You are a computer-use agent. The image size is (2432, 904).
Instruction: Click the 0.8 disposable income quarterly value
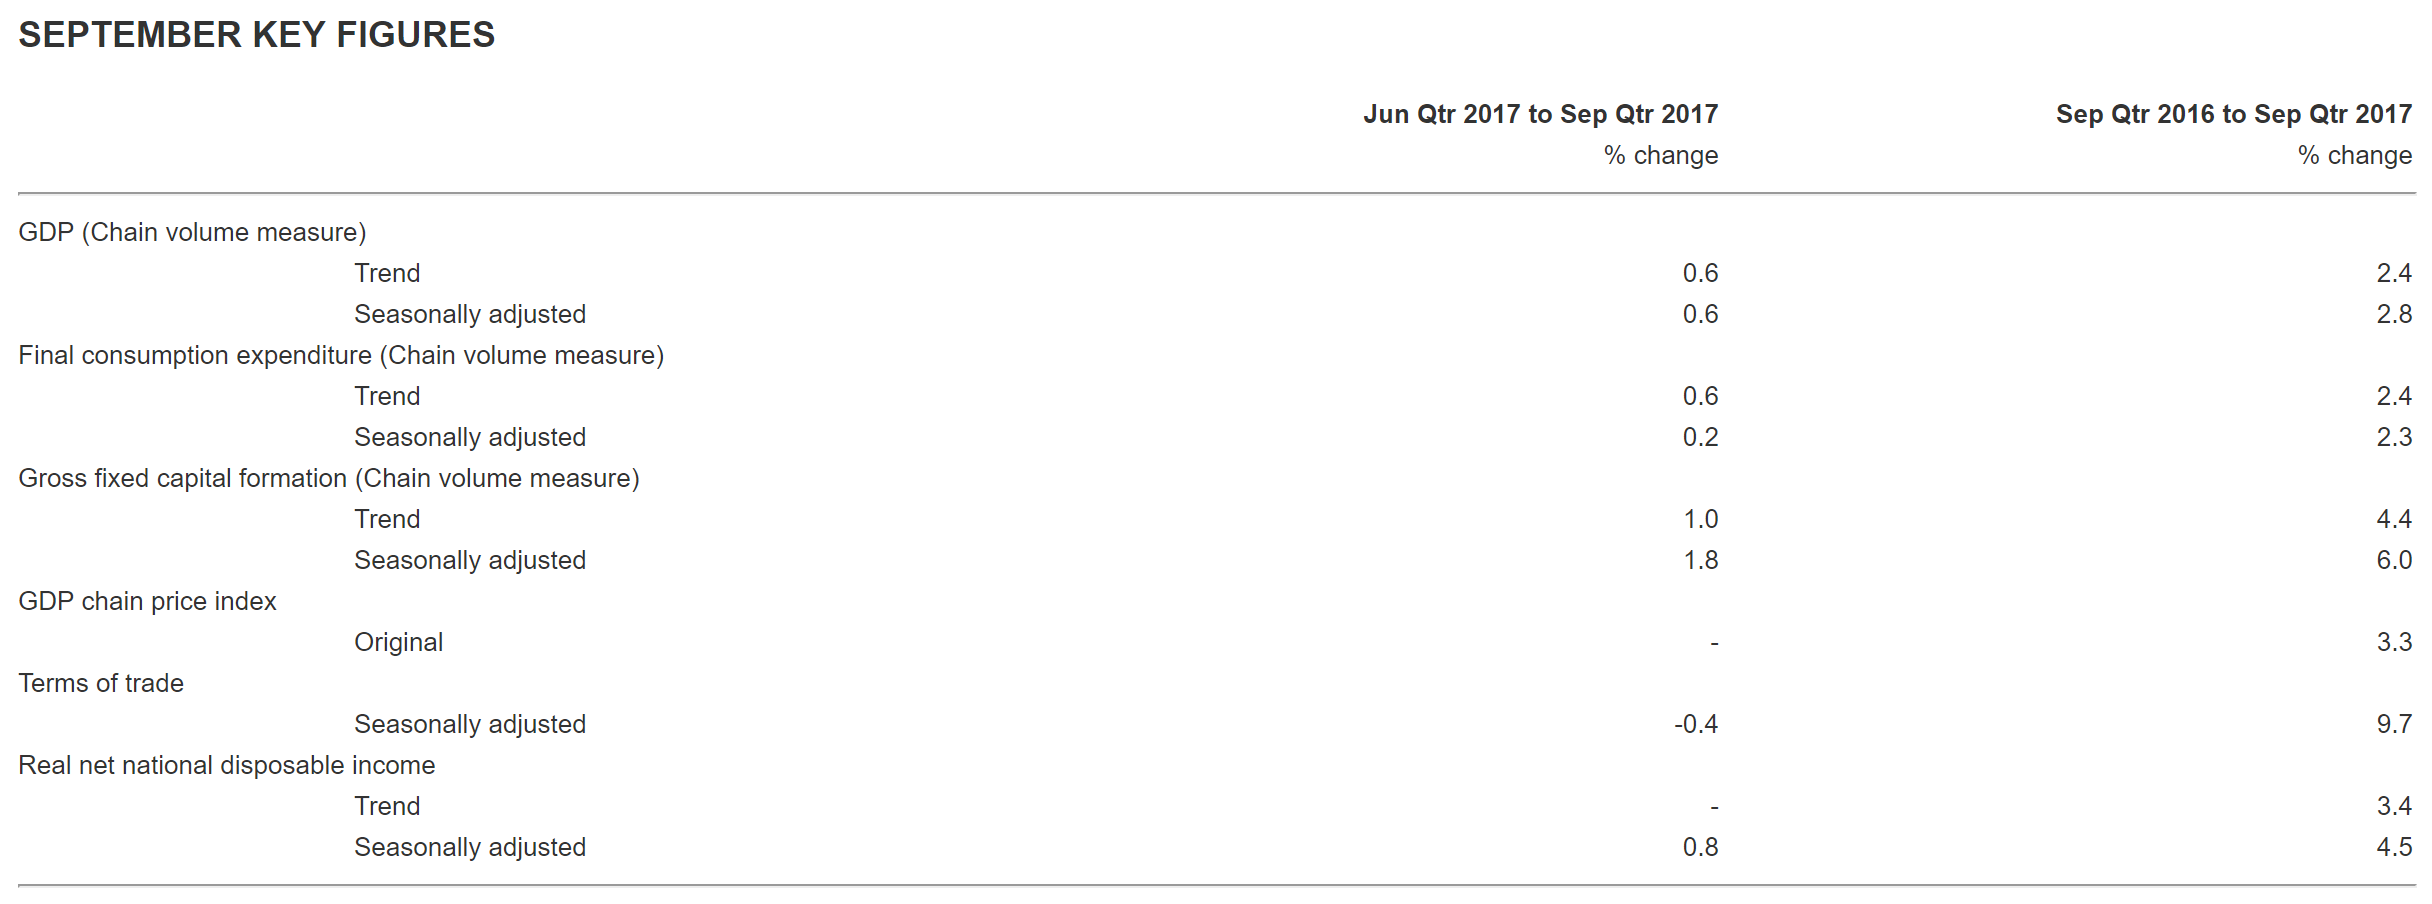point(1700,847)
